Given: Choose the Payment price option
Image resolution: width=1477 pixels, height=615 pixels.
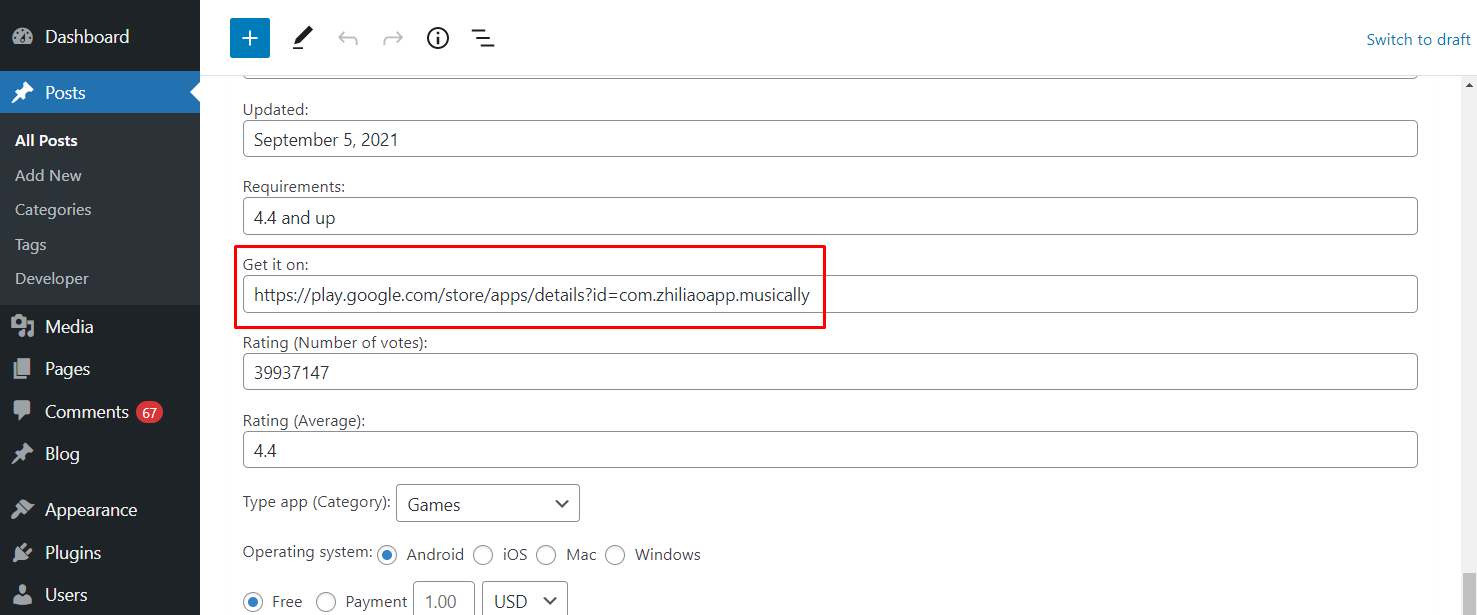Looking at the screenshot, I should click(x=326, y=602).
